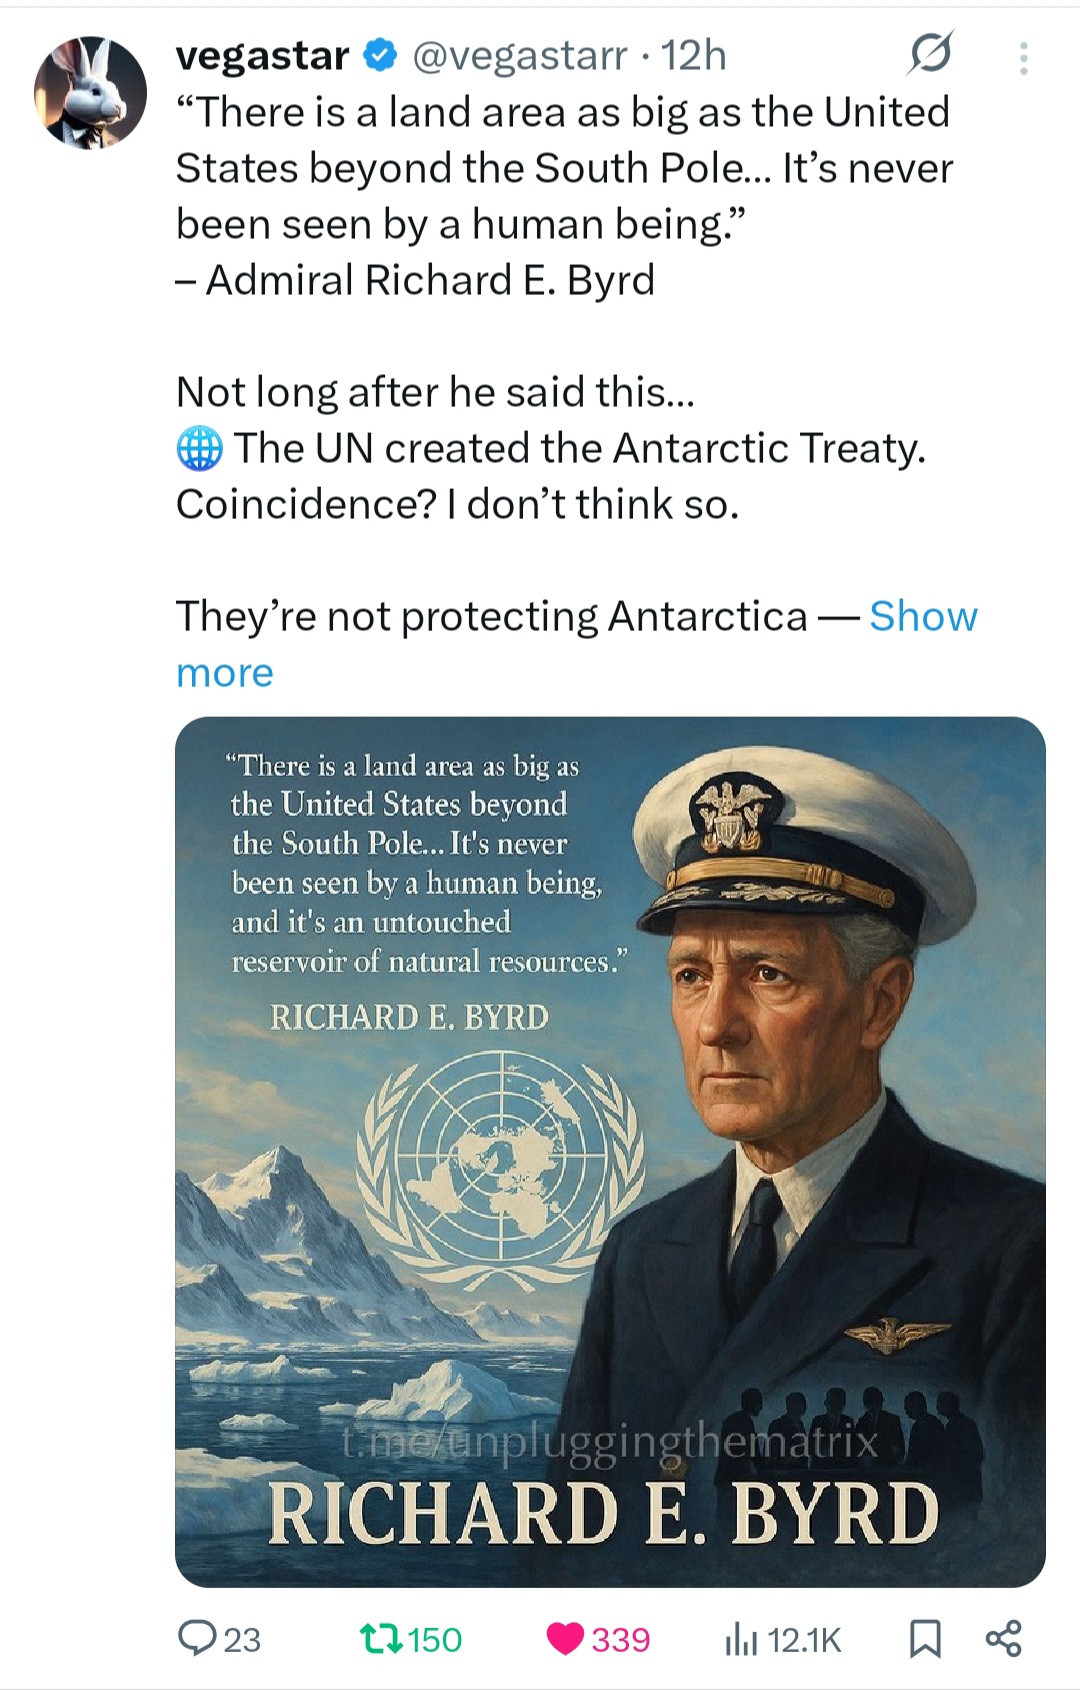Open the view analytics bar-chart icon
The image size is (1080, 1690).
pos(741,1639)
